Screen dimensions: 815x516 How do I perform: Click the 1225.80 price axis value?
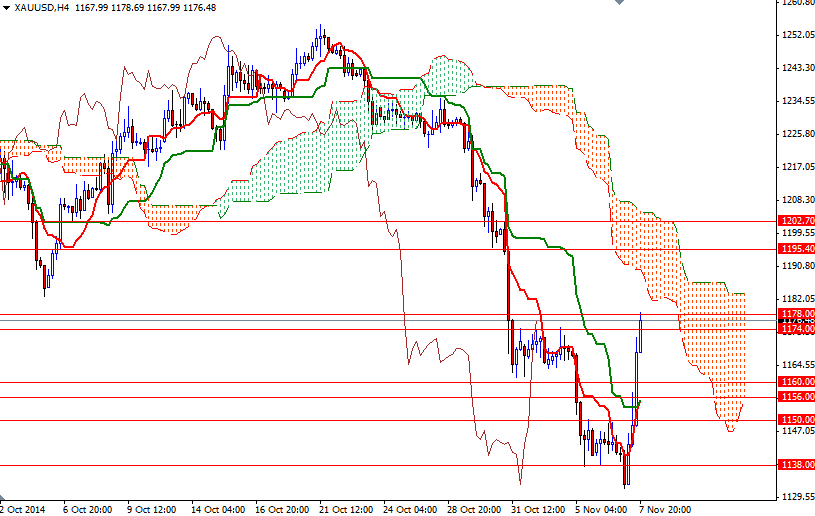point(798,134)
